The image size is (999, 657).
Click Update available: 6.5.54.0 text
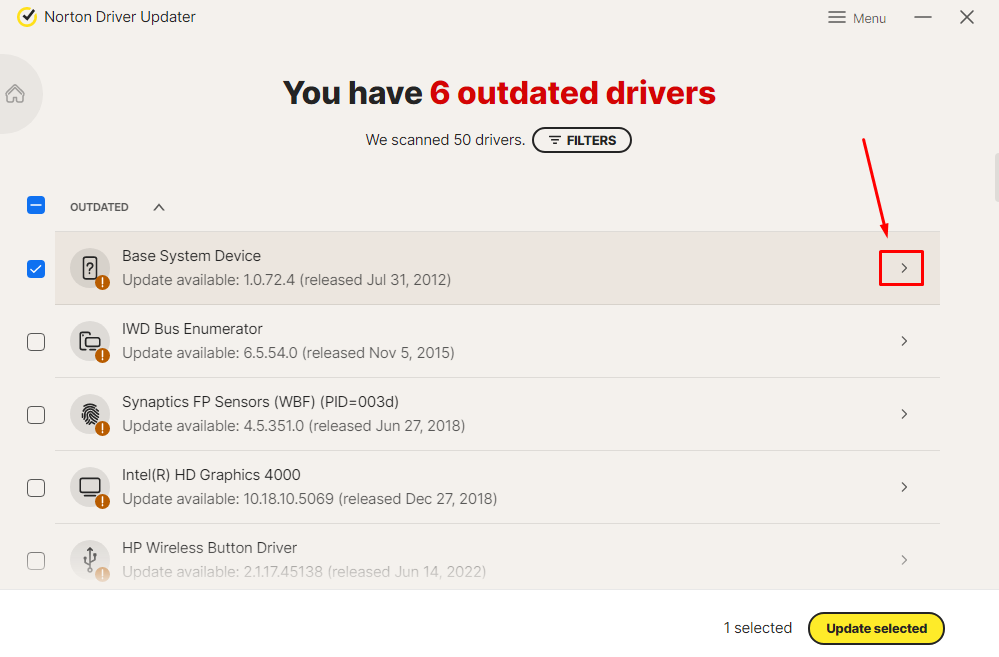[x=288, y=353]
